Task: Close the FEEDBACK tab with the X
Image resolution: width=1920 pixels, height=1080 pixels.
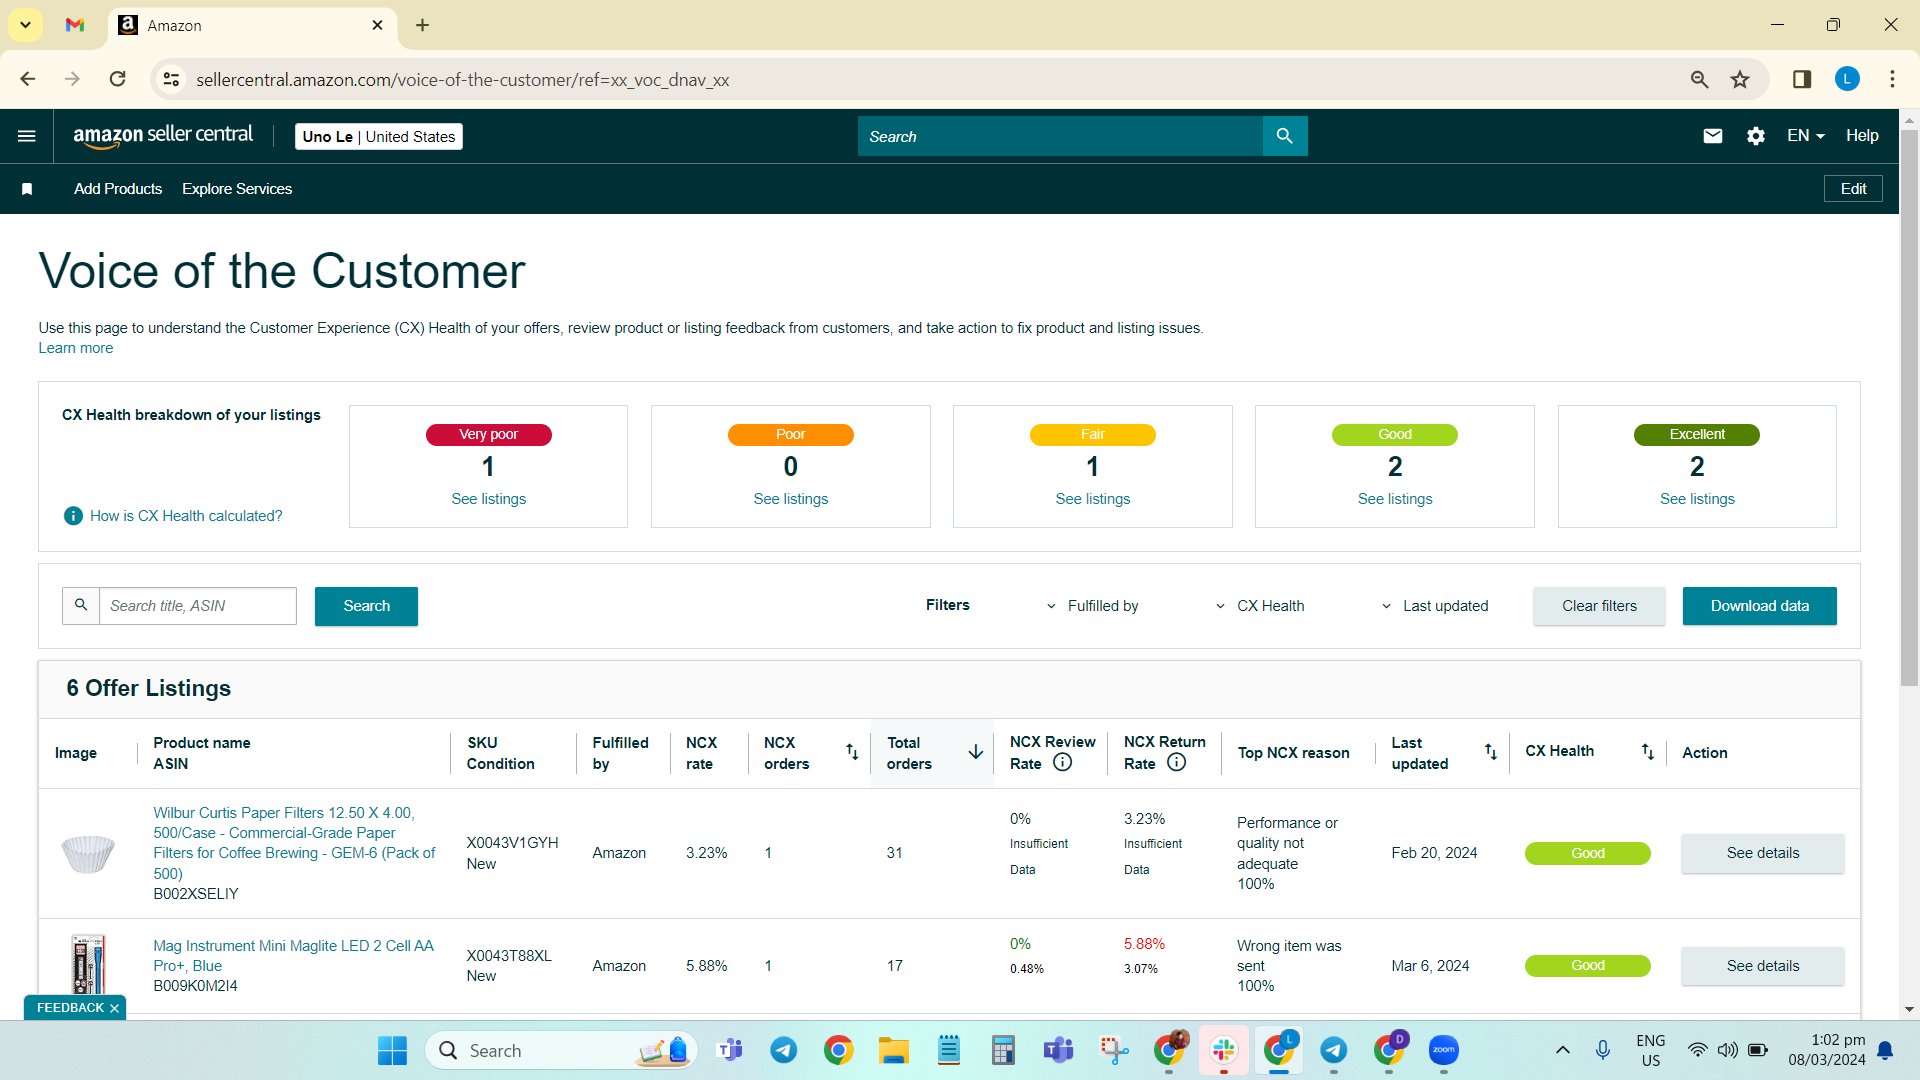Action: 114,1008
